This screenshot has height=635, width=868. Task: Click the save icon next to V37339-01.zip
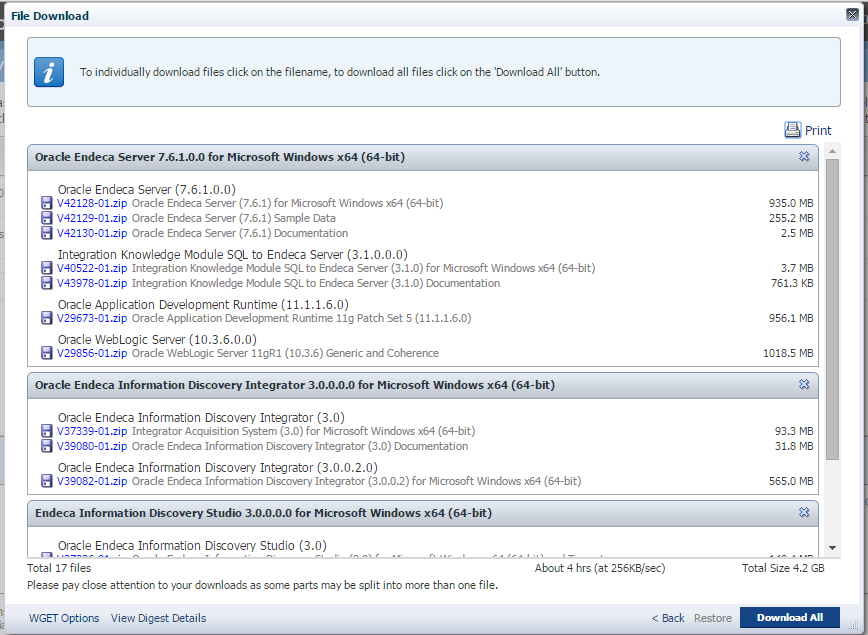point(46,431)
